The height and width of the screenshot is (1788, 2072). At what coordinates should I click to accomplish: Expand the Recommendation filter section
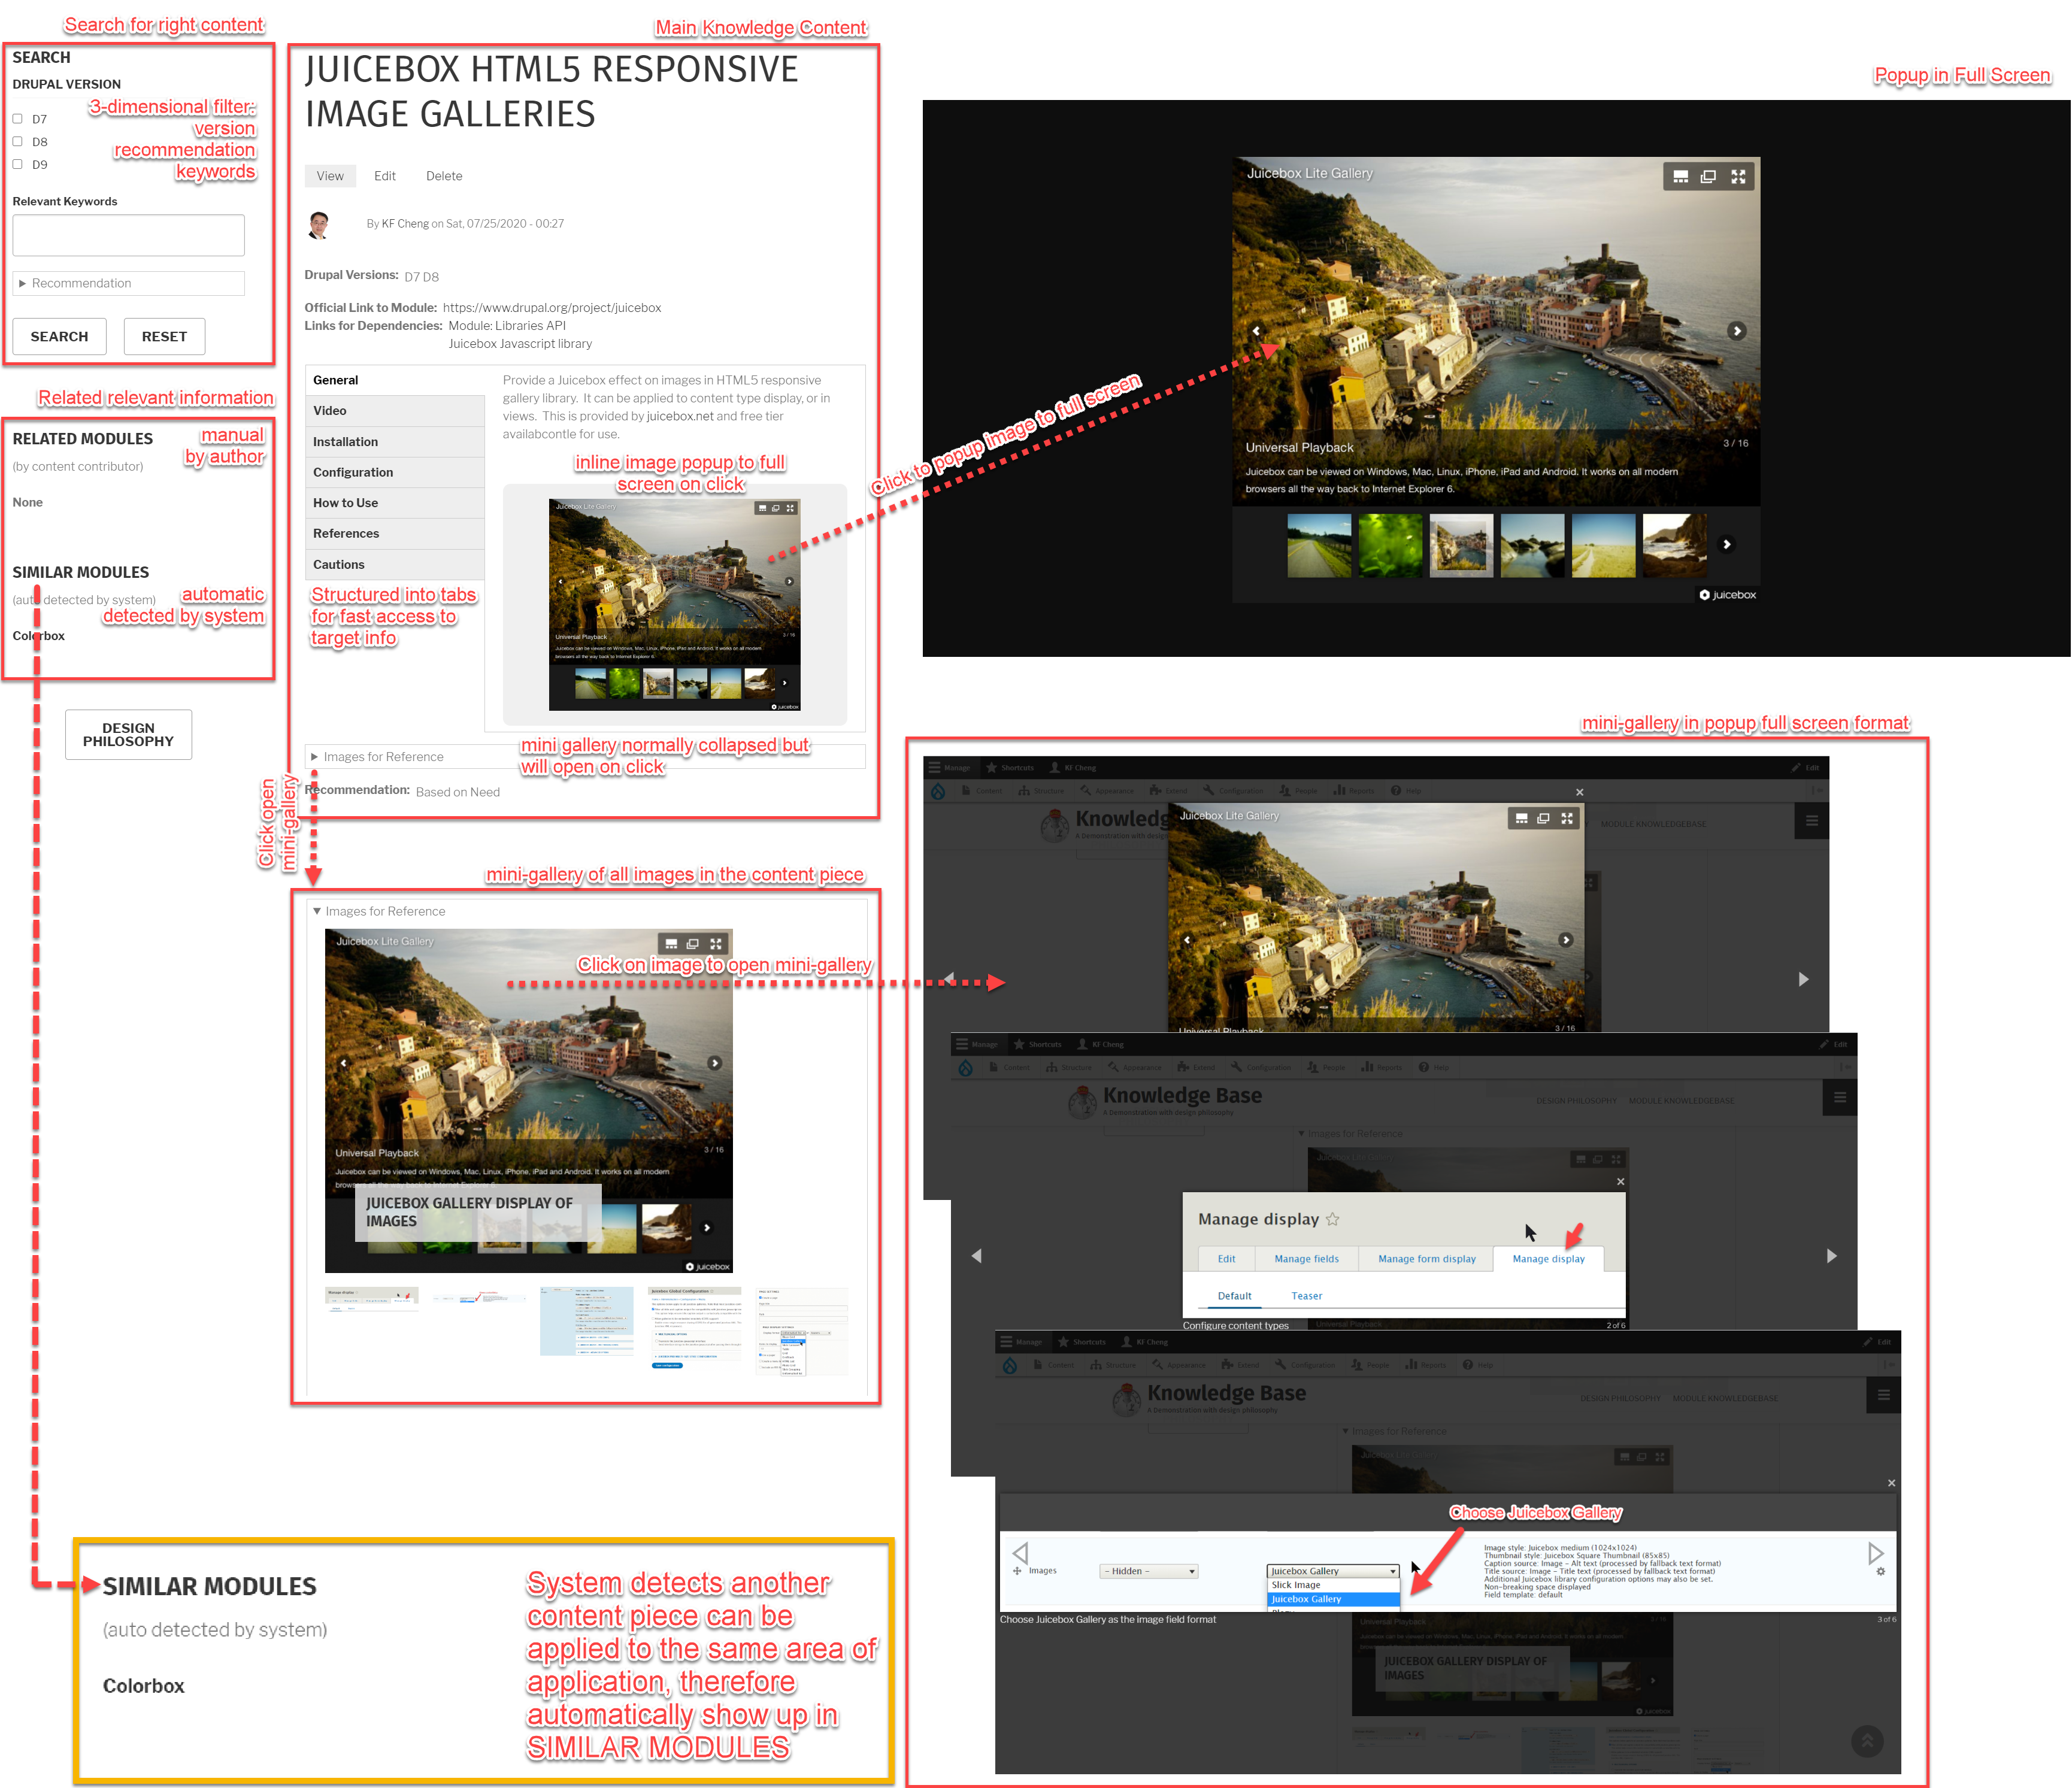(x=128, y=283)
